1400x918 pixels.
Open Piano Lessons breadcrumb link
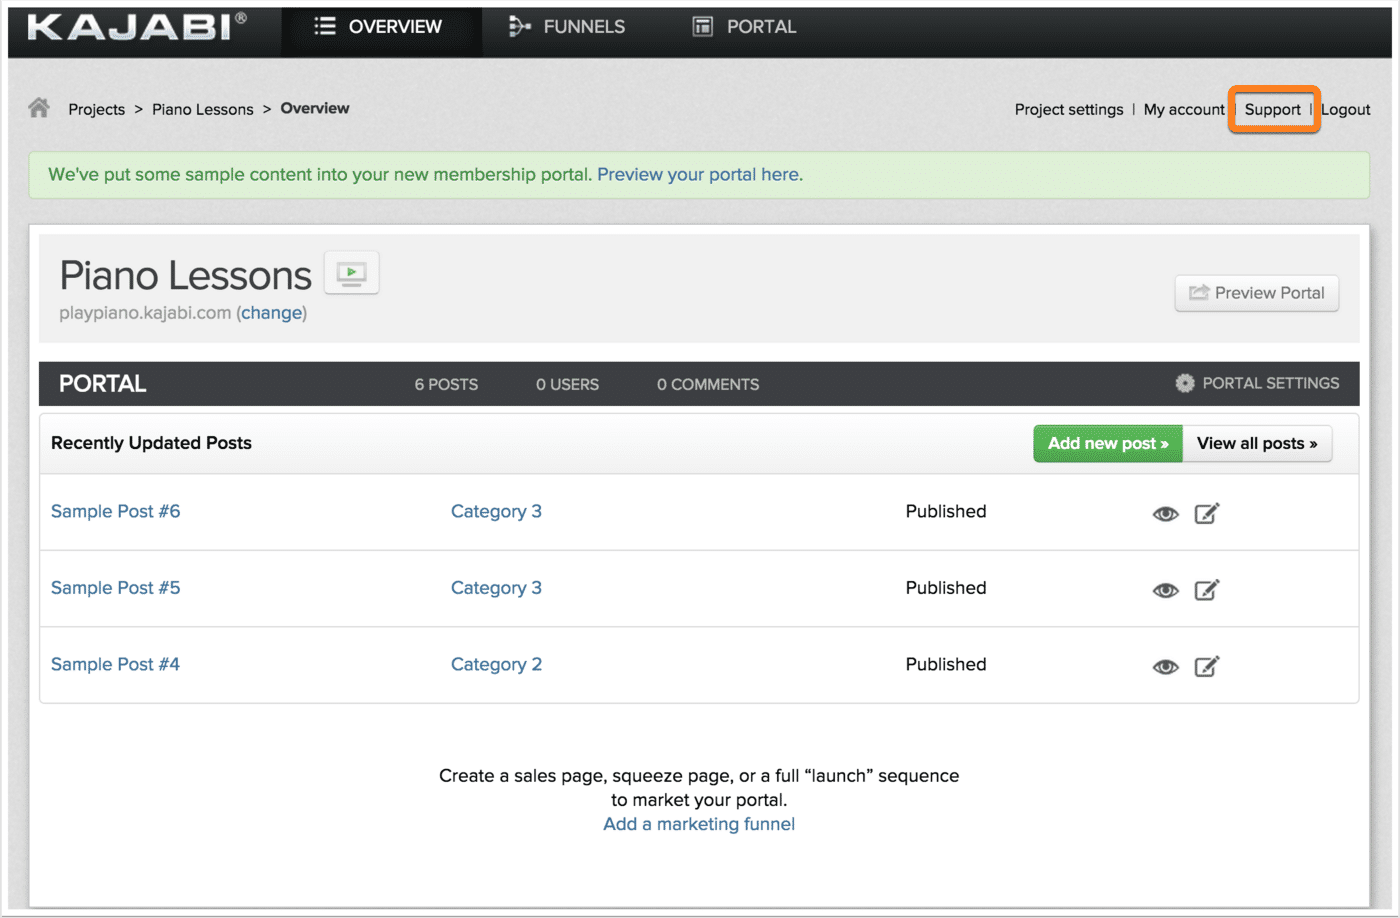[203, 109]
